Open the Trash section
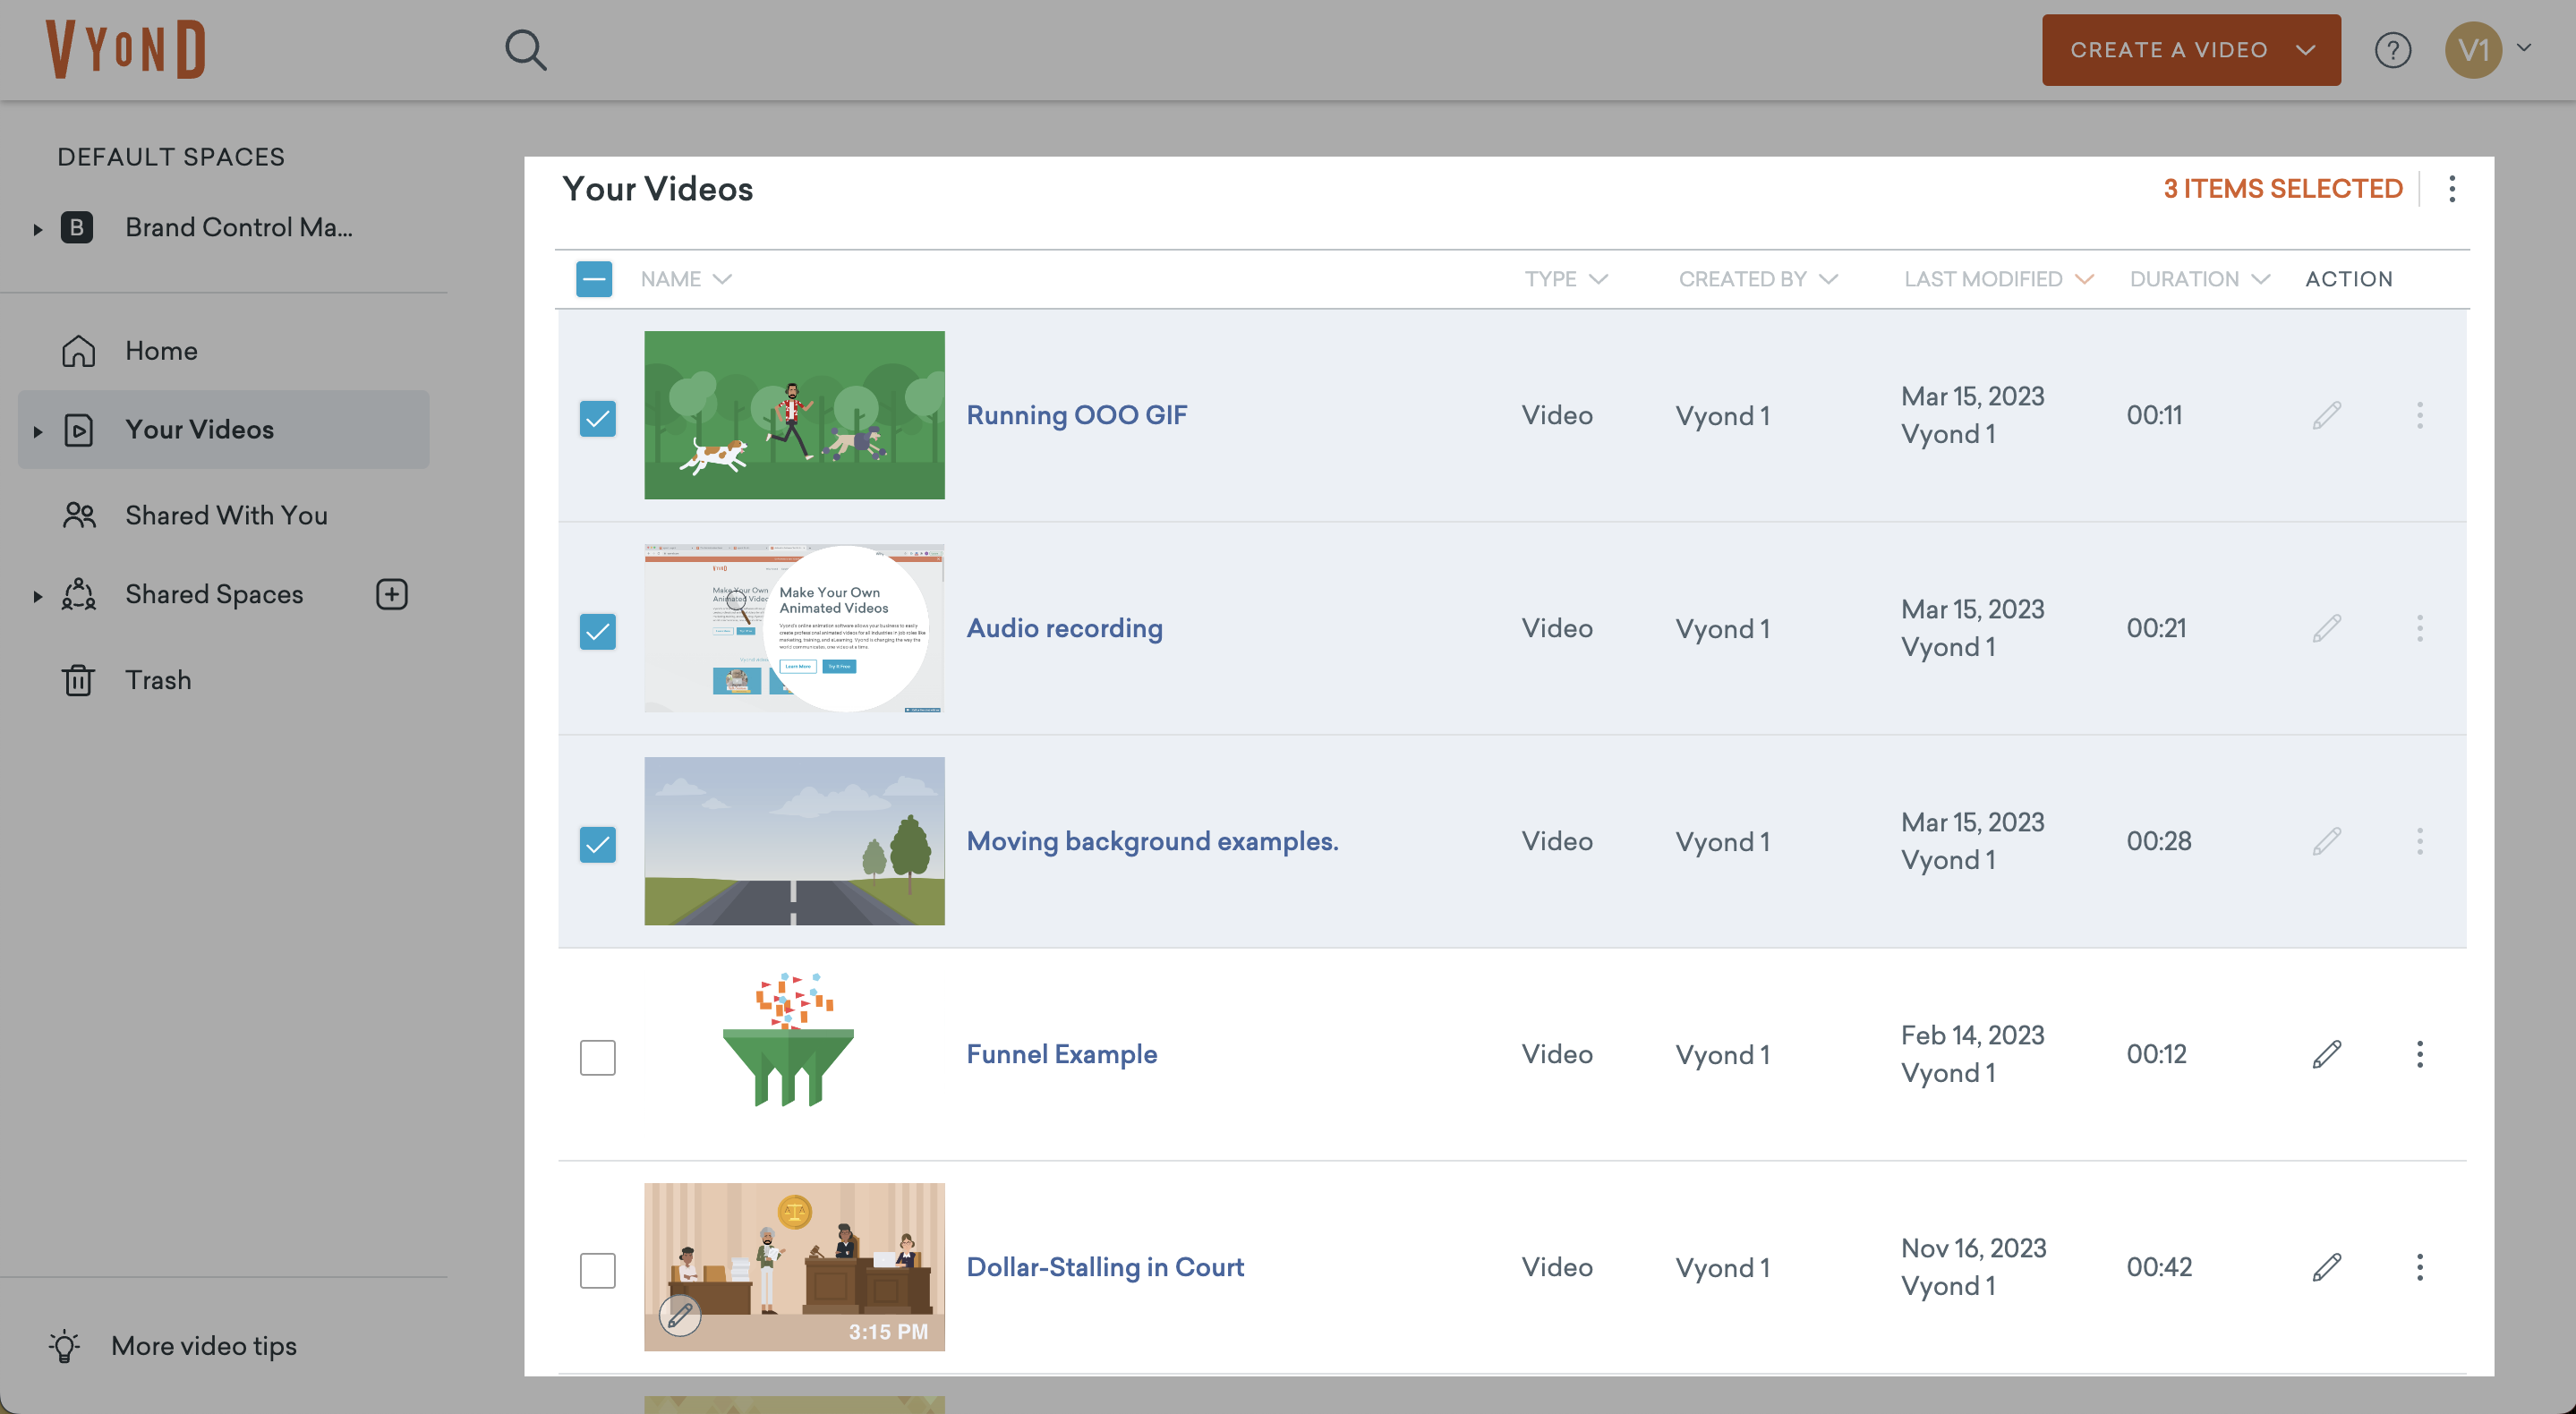Viewport: 2576px width, 1414px height. 157,680
